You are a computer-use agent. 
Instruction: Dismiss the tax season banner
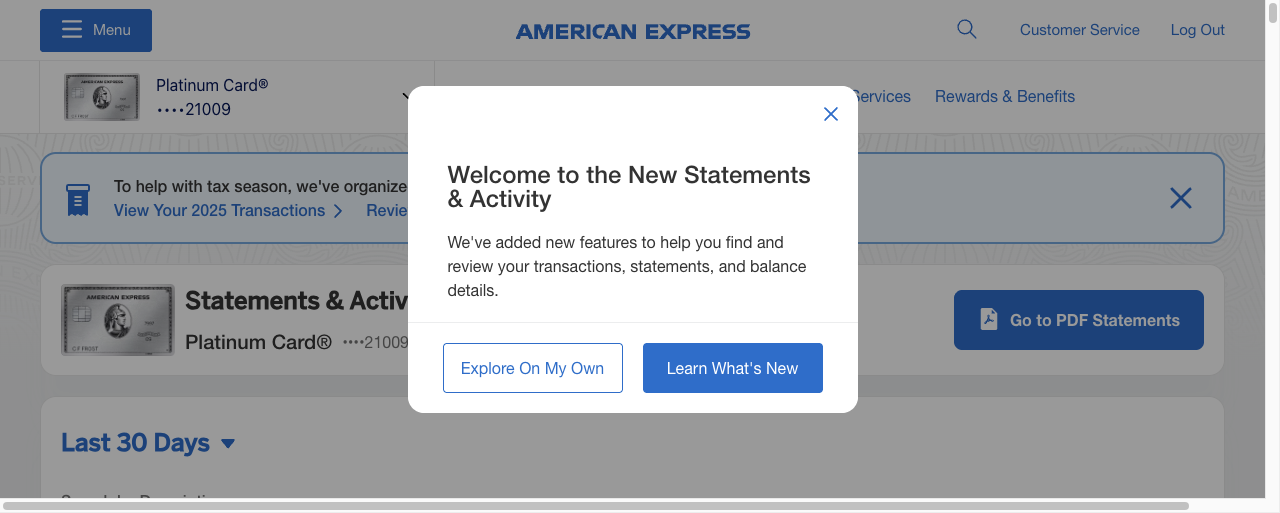(x=1180, y=198)
